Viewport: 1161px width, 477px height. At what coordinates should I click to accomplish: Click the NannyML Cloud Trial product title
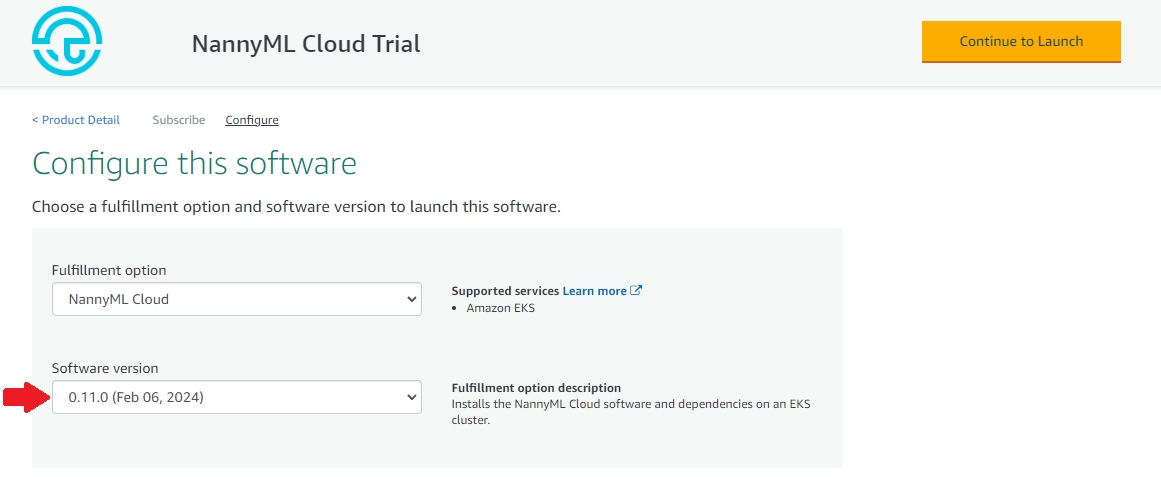click(x=306, y=44)
